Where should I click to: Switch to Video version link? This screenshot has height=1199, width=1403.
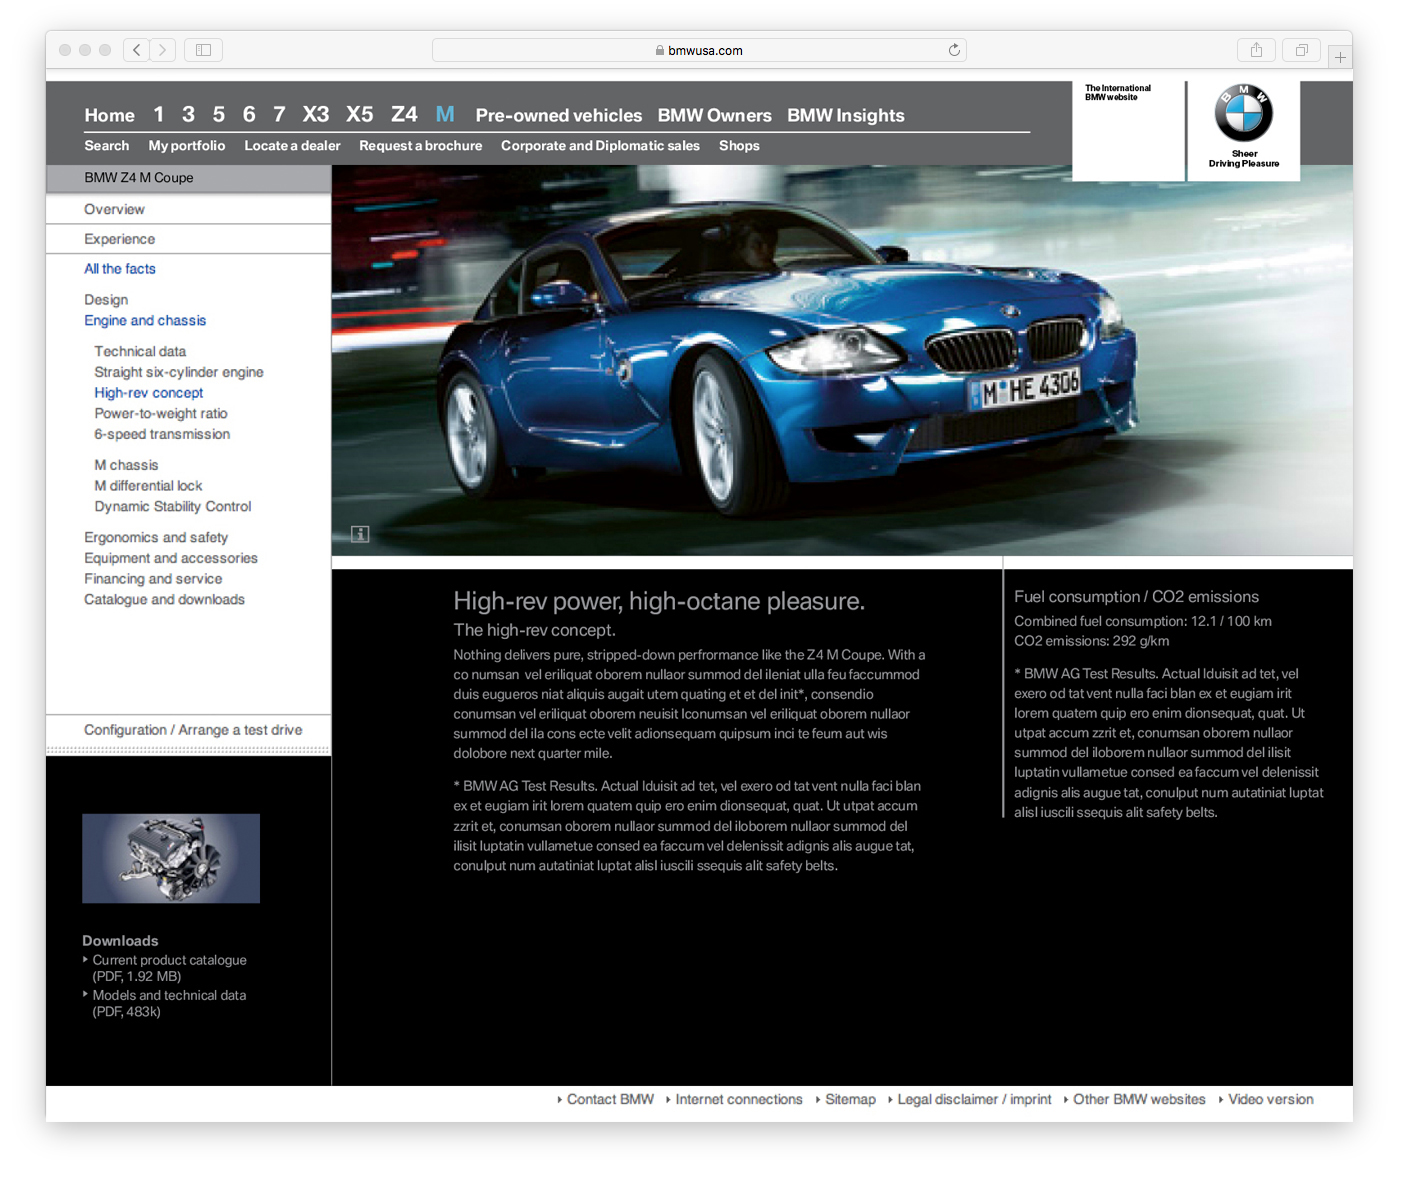1270,1099
